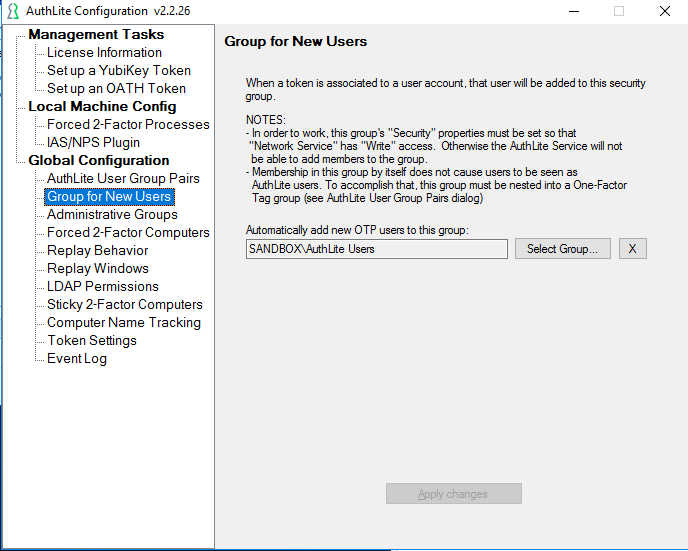This screenshot has height=551, width=688.
Task: Open License Information
Action: click(x=104, y=52)
